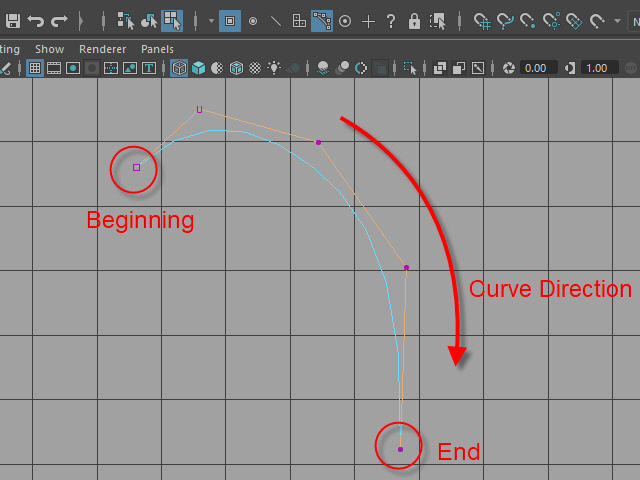Toggle wireframe display cube in panel toolbar

(x=179, y=68)
